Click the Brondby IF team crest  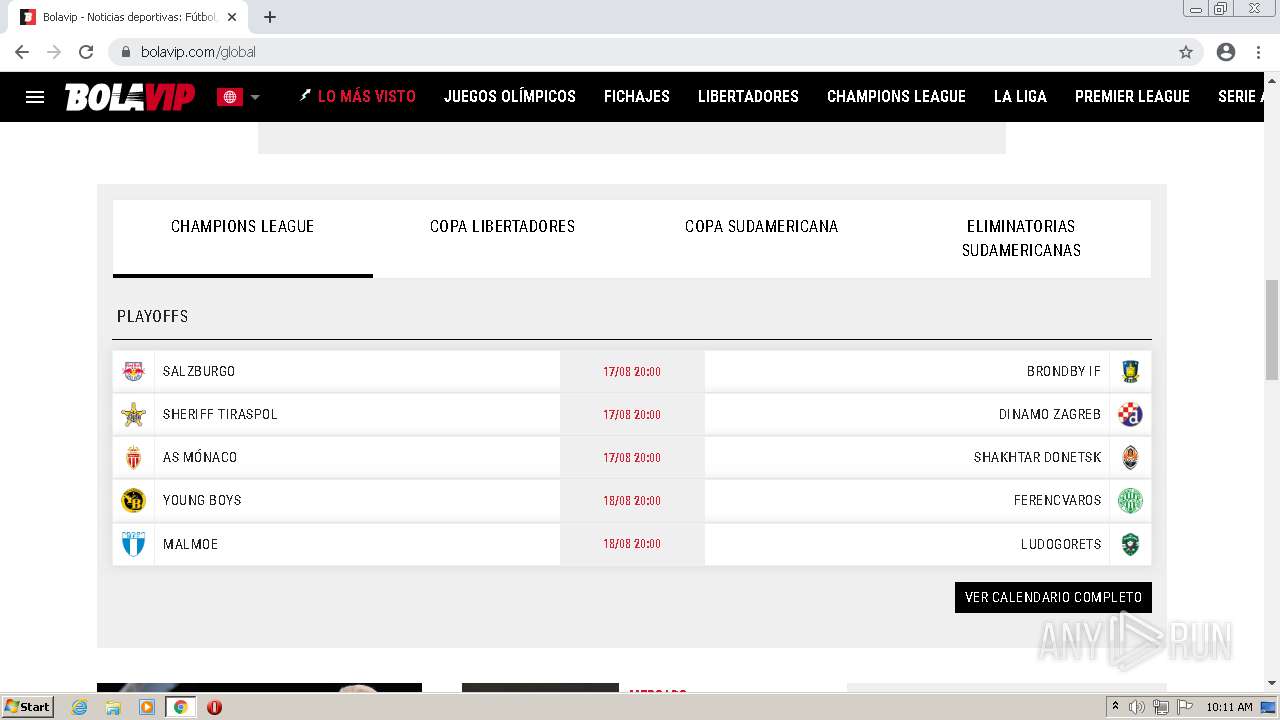(x=1130, y=371)
